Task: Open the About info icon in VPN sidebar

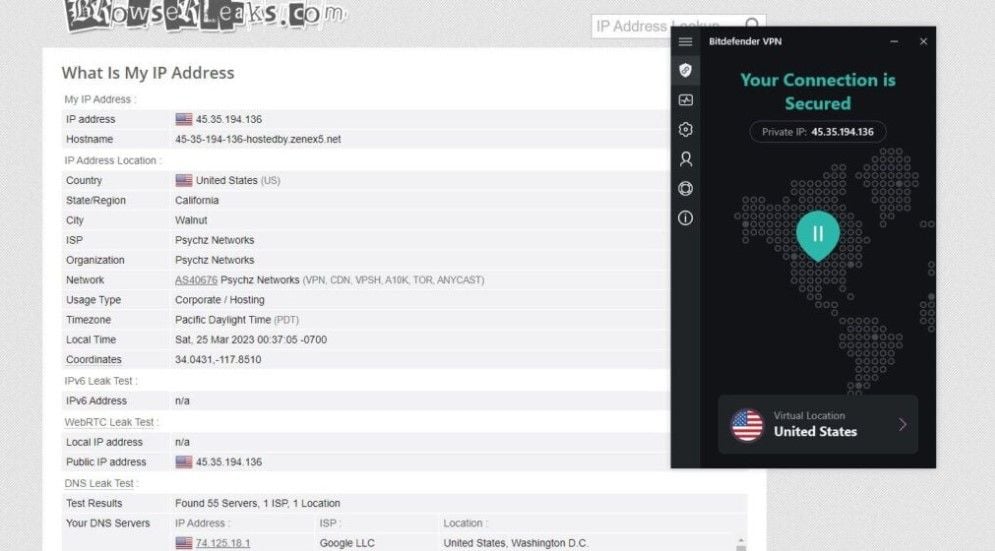Action: click(685, 218)
